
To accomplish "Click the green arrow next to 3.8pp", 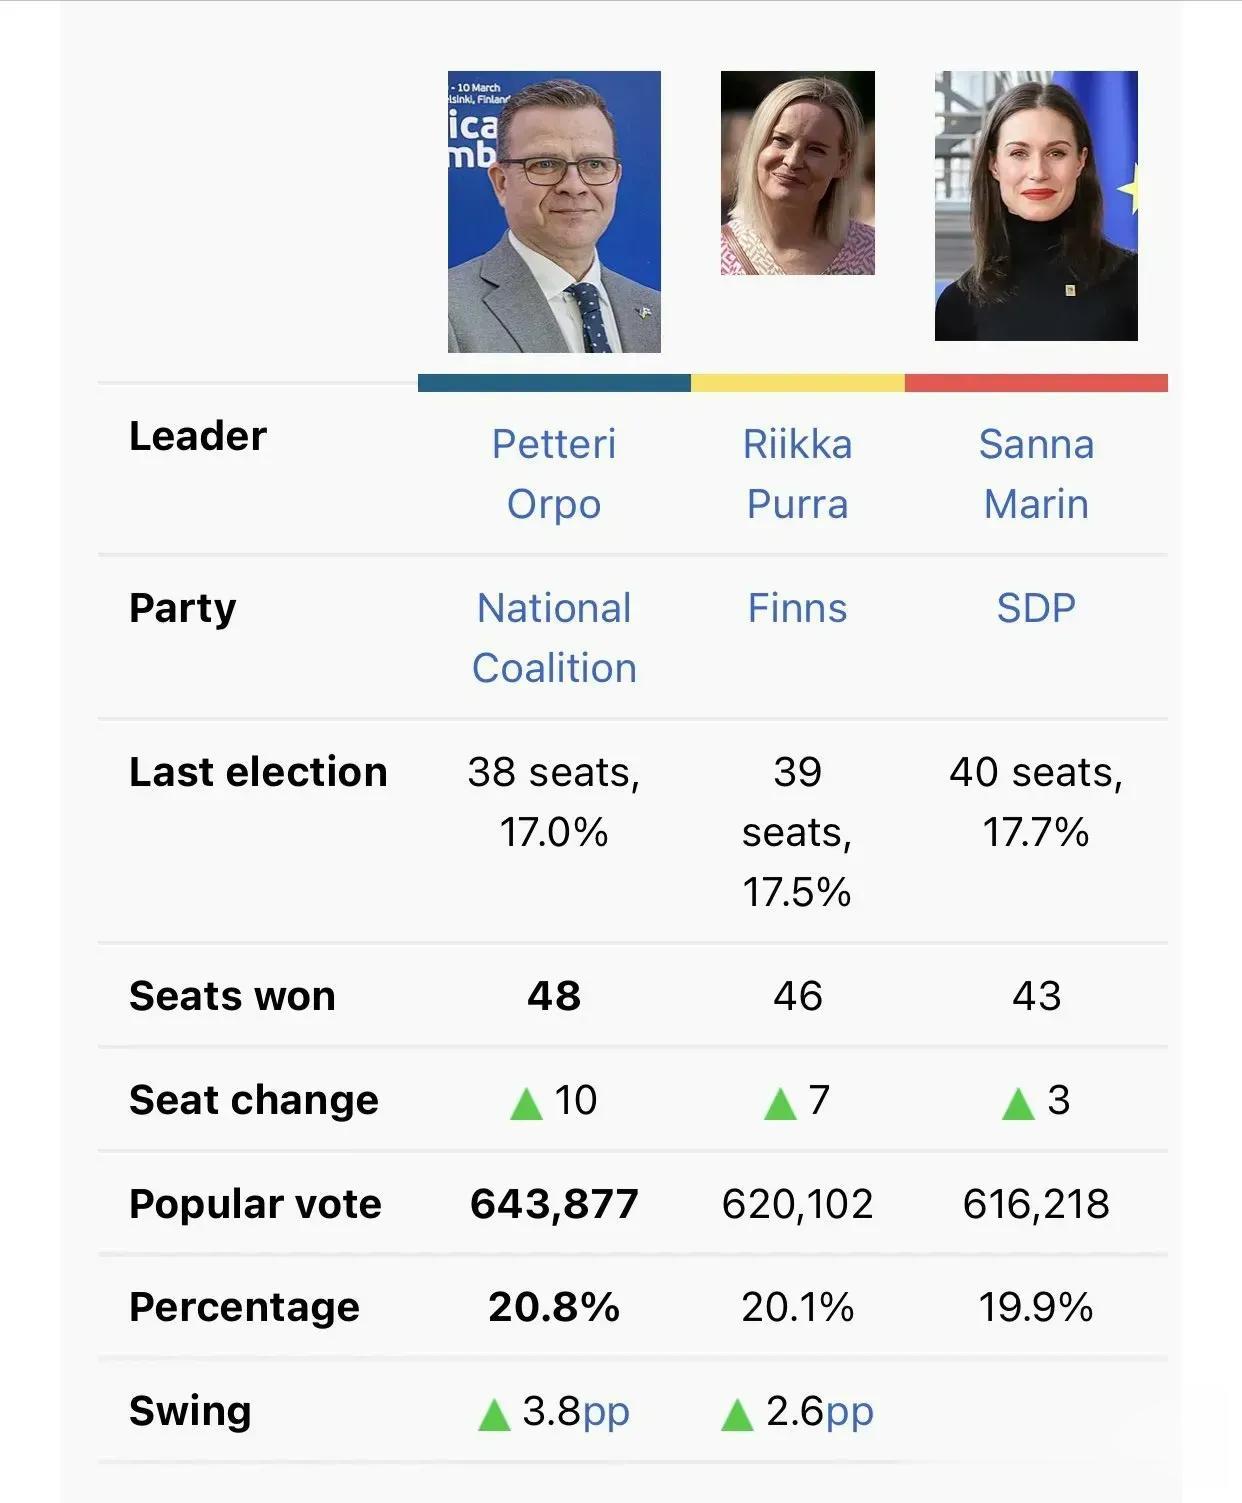I will (x=494, y=1415).
